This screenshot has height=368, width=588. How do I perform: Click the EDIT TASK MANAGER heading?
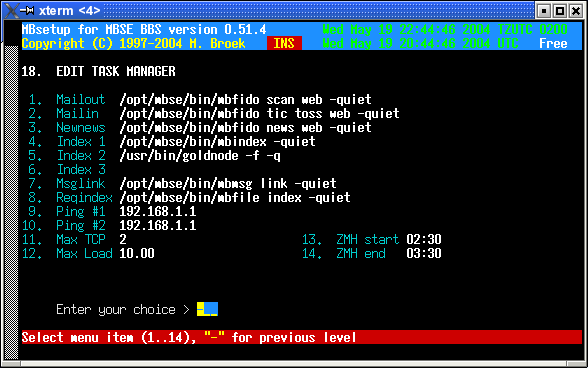point(116,71)
